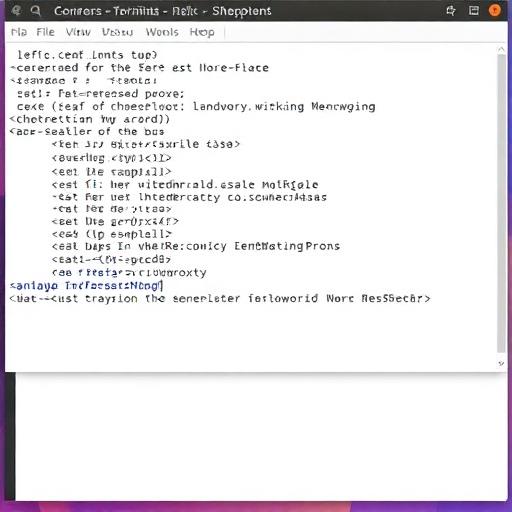The width and height of the screenshot is (512, 512).
Task: Click the indented line ending 'clowmroxty'
Action: pyautogui.click(x=129, y=273)
